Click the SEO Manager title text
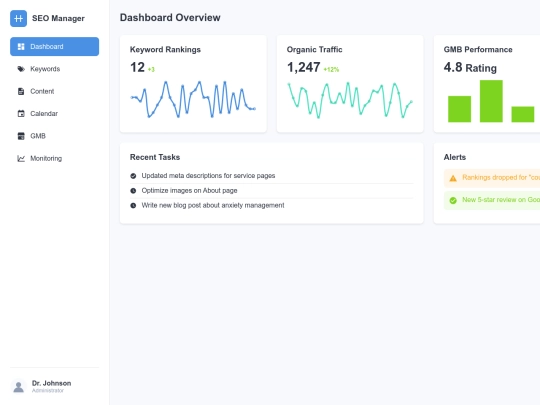The image size is (540, 405). [58, 18]
